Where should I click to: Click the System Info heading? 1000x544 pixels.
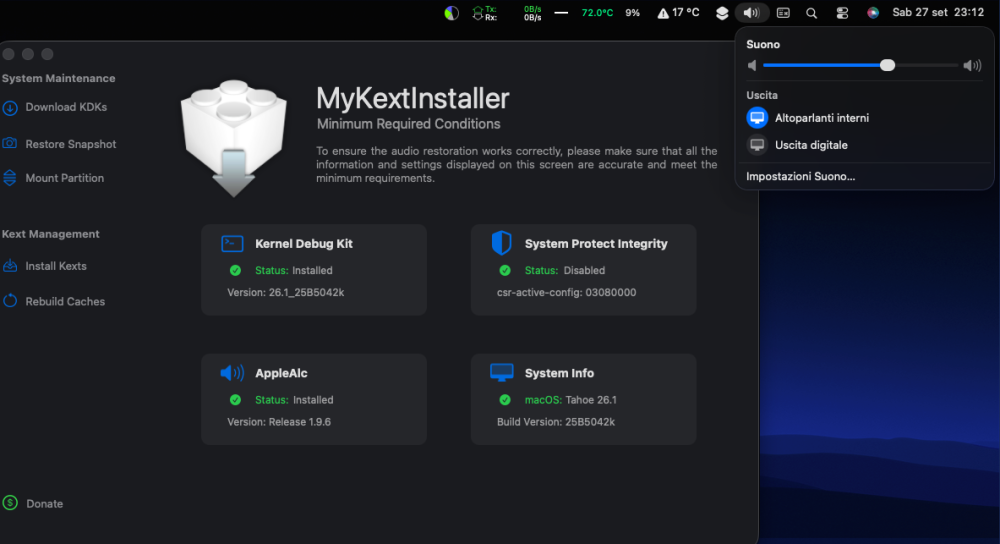pyautogui.click(x=559, y=373)
